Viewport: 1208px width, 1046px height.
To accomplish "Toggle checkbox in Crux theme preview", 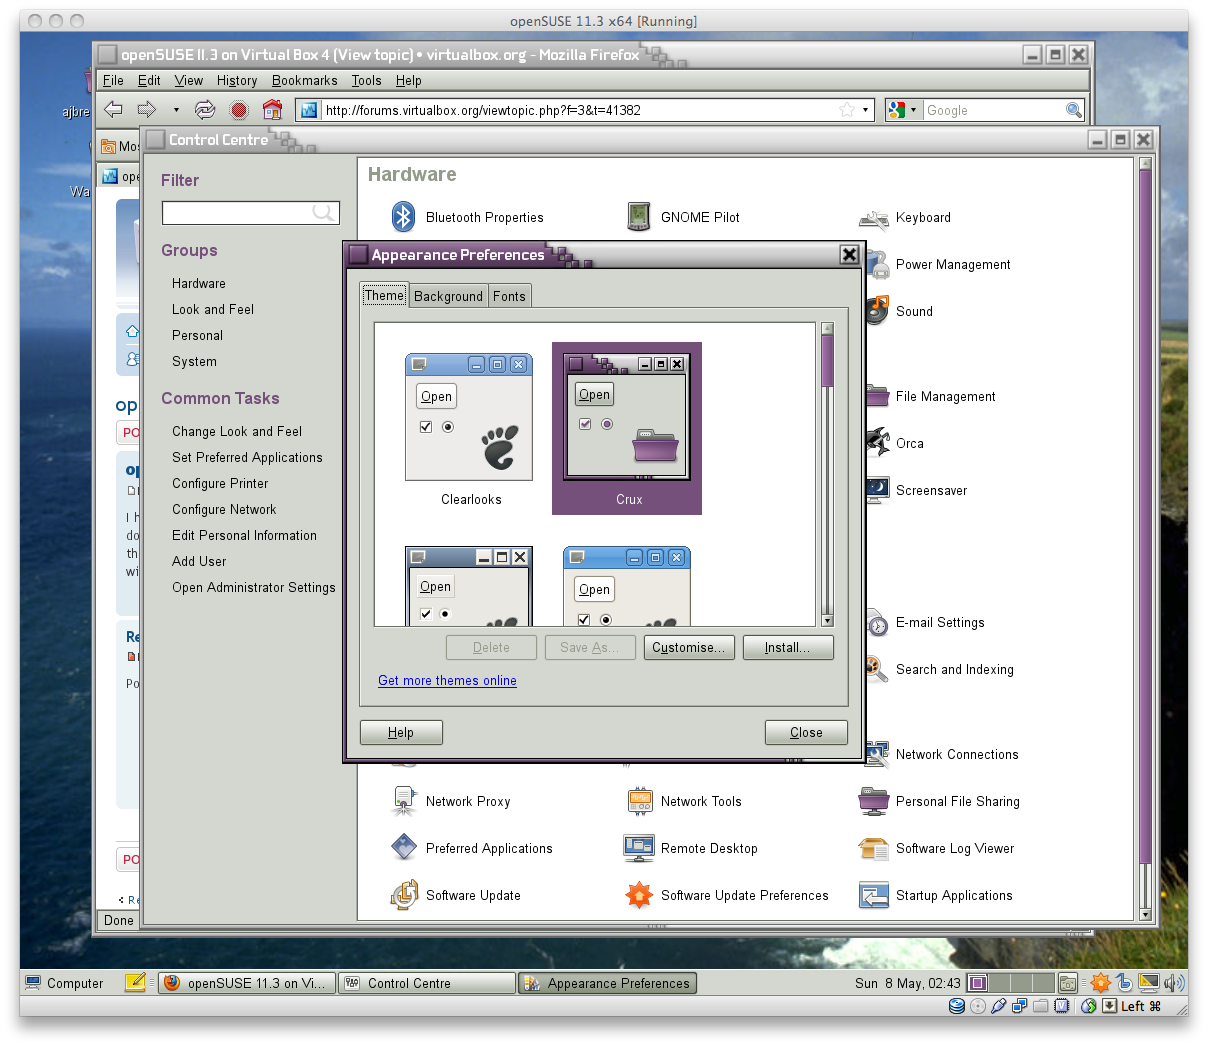I will click(585, 424).
